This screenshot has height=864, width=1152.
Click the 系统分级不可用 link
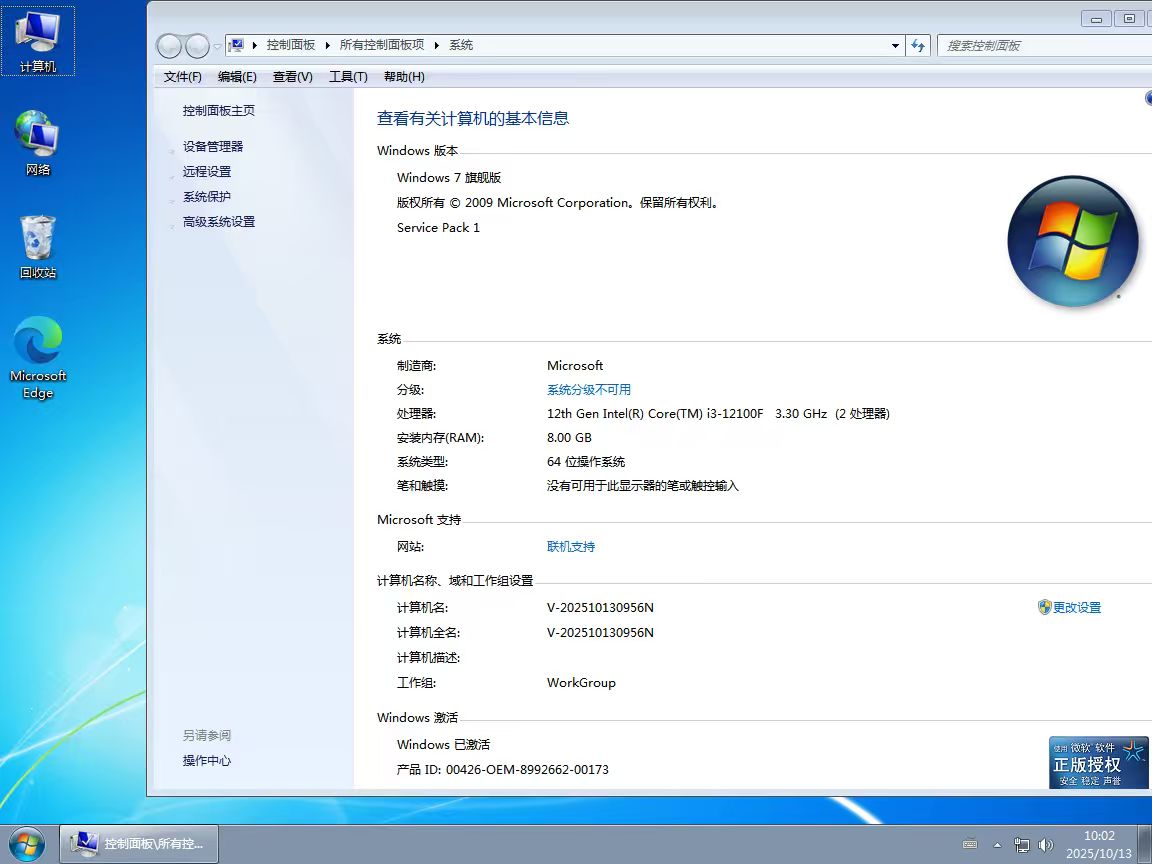pyautogui.click(x=589, y=389)
